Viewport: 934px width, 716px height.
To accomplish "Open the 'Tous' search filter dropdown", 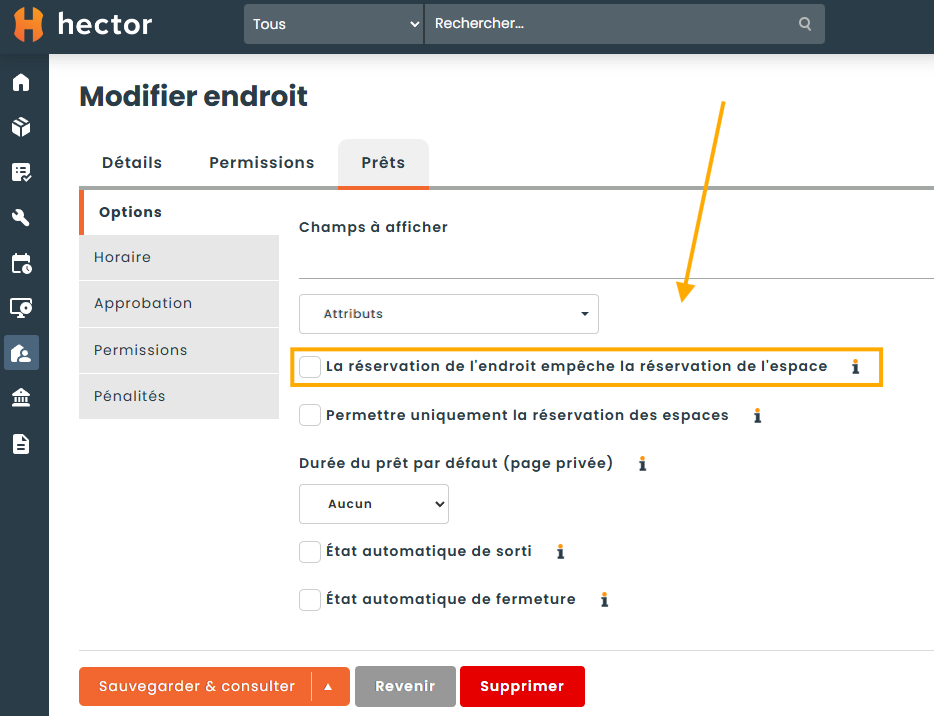I will tap(334, 24).
